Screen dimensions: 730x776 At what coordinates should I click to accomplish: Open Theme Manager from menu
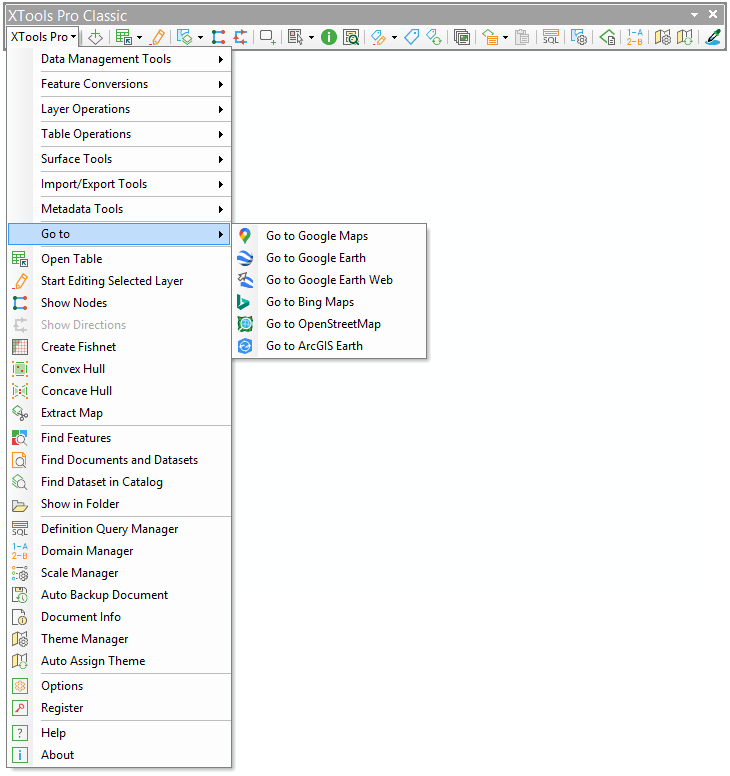pos(119,639)
